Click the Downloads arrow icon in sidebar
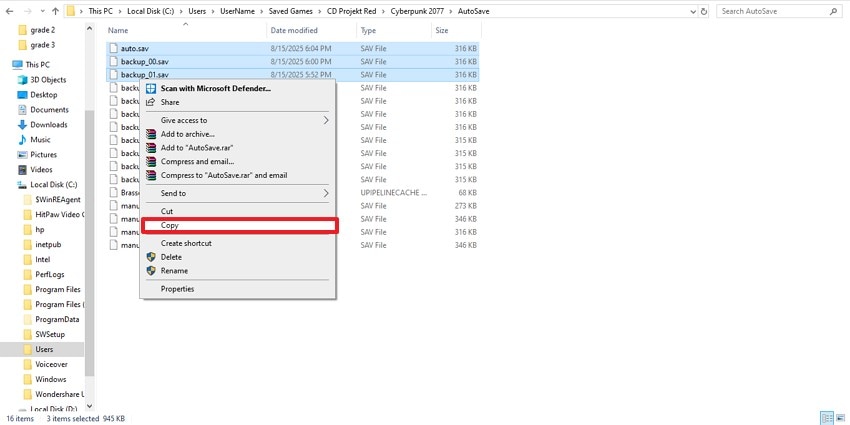 tap(22, 125)
